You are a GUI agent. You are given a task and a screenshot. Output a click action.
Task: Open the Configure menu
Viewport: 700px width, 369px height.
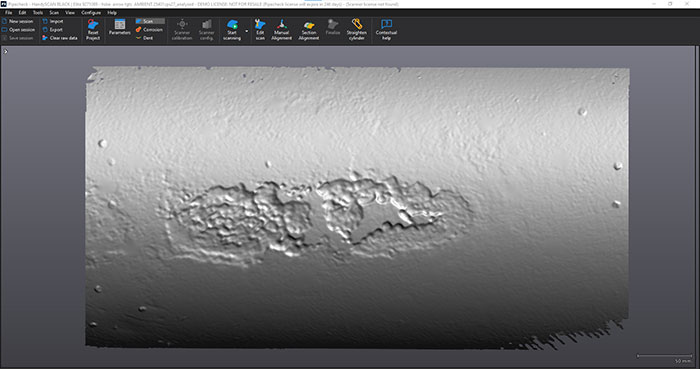tap(91, 12)
